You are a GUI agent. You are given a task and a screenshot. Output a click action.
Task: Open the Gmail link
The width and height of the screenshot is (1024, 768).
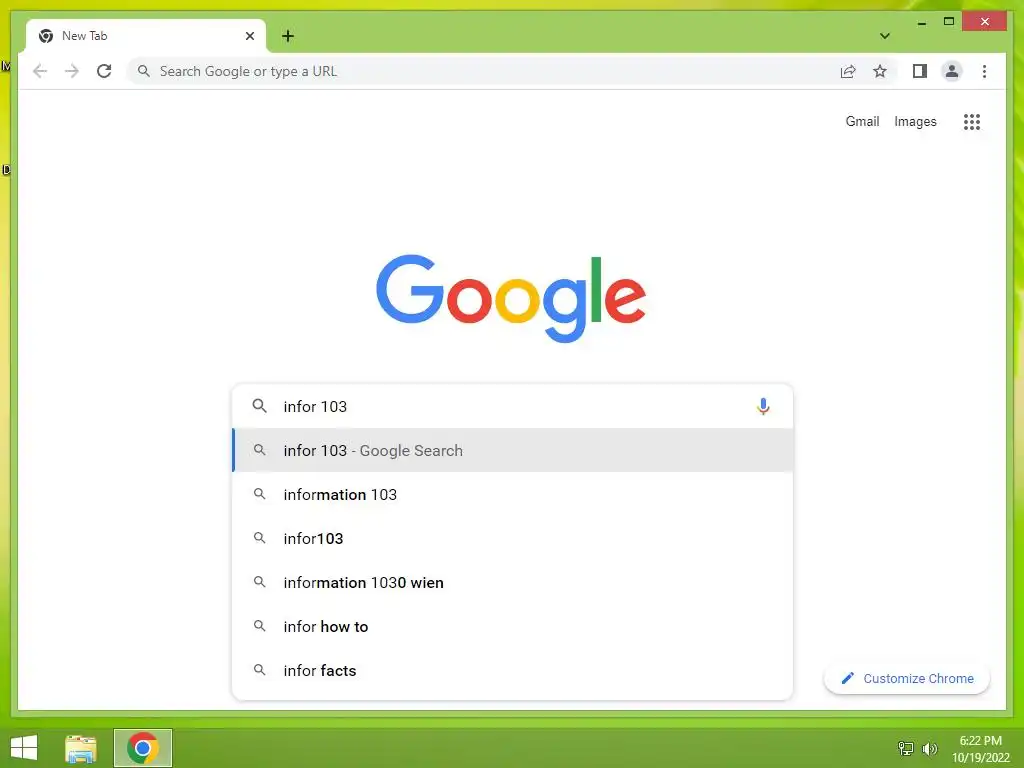coord(862,121)
